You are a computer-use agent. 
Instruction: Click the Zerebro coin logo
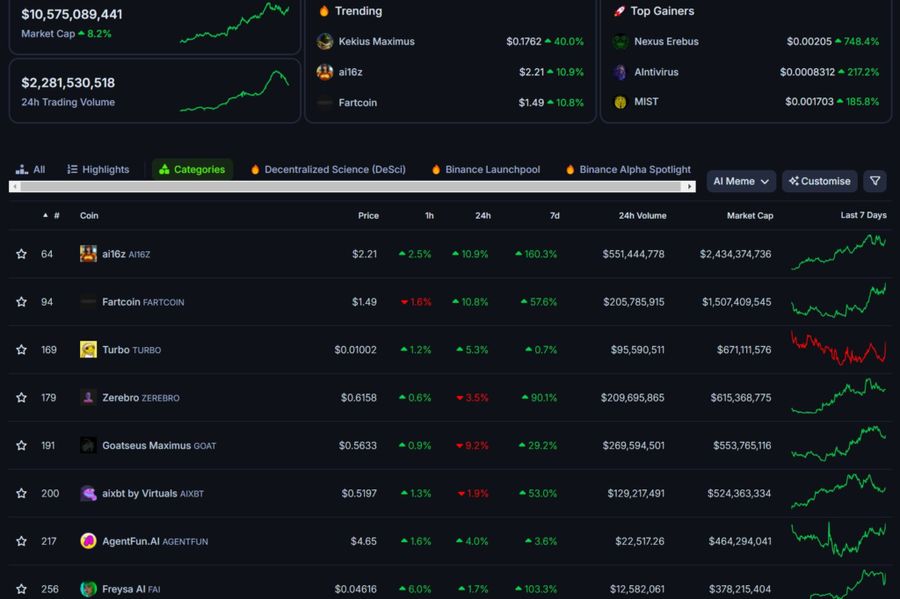(88, 398)
